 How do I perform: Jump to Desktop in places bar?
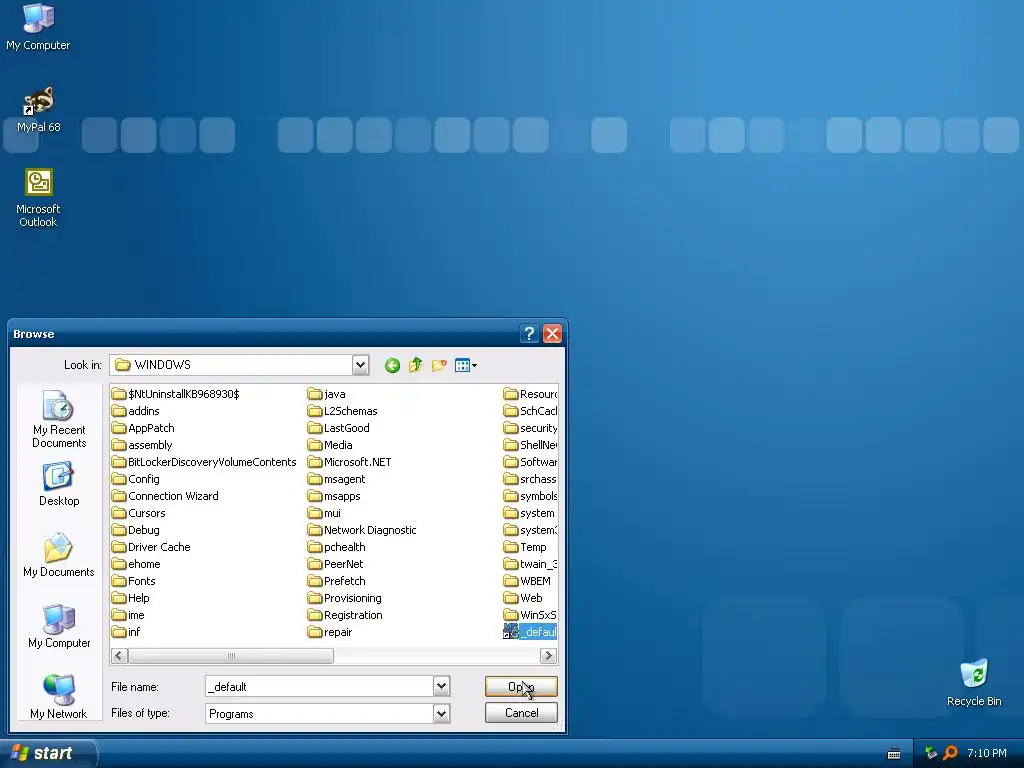(x=59, y=485)
